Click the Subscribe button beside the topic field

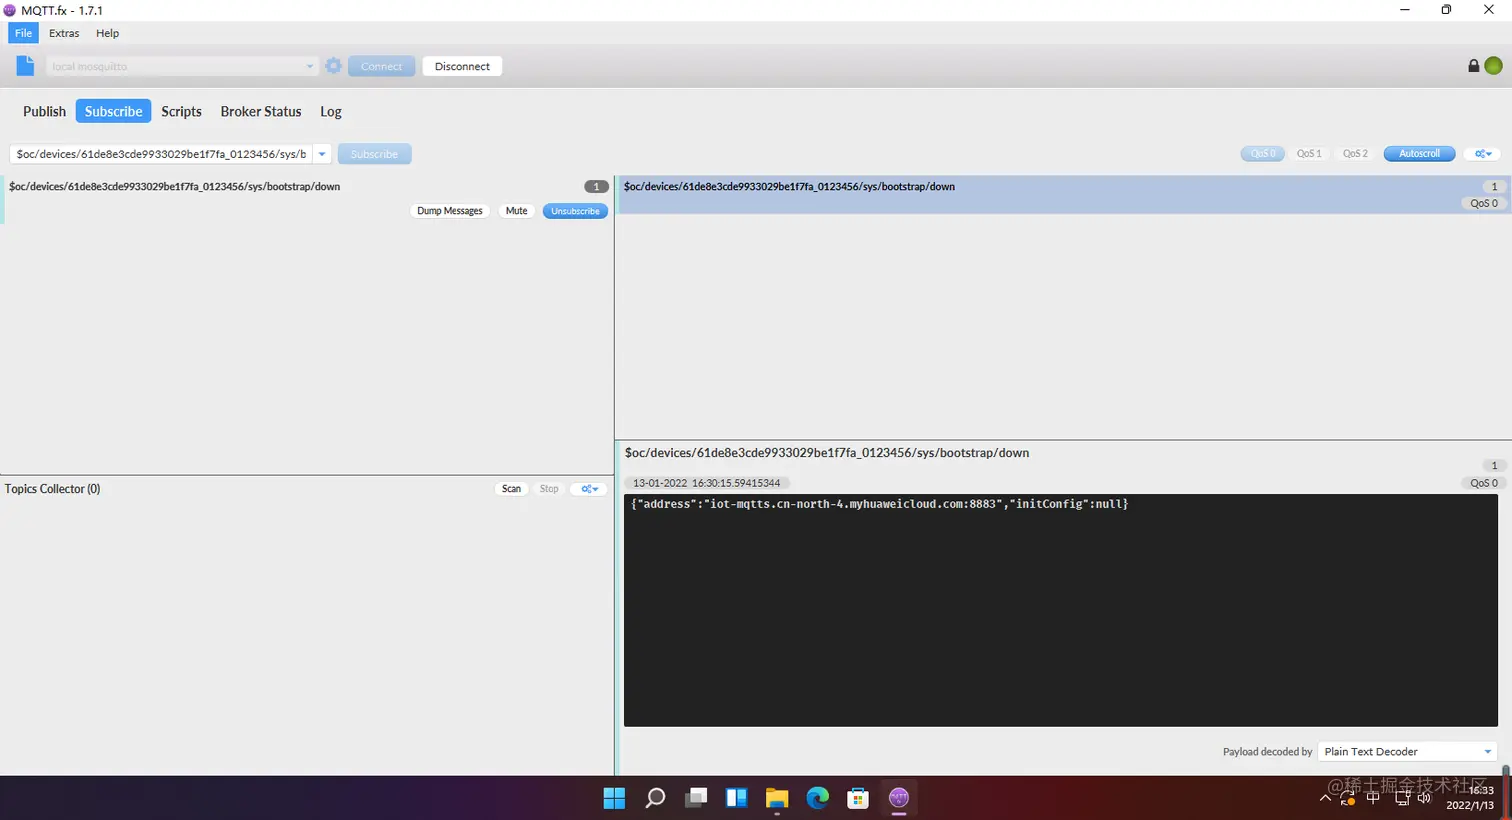(x=374, y=154)
